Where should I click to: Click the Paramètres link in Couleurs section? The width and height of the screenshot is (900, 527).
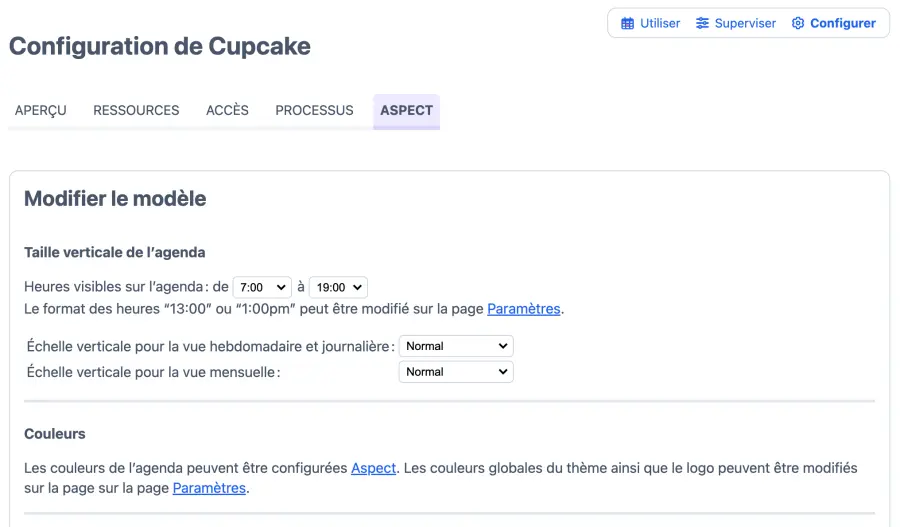209,488
